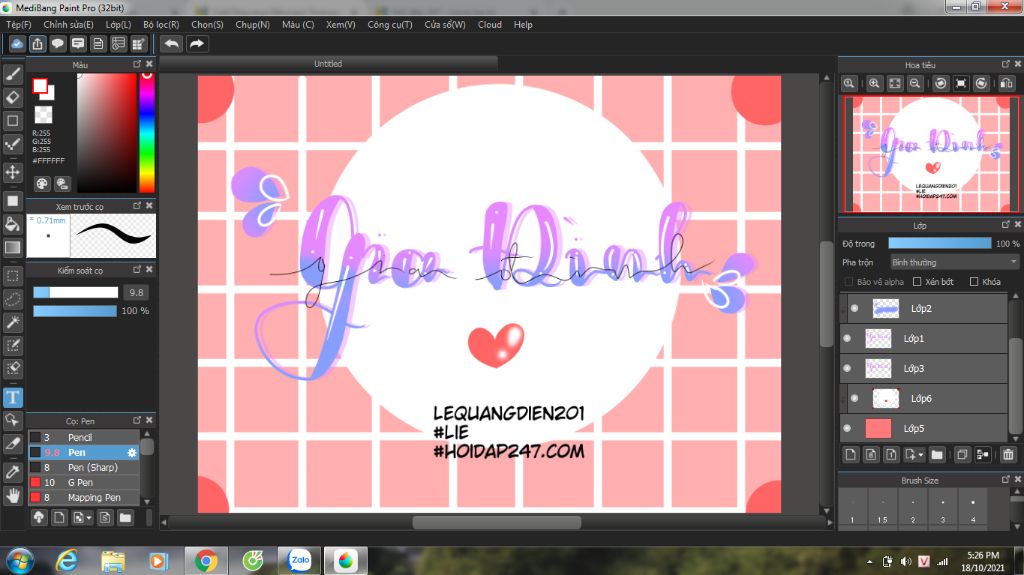Screen dimensions: 1024x575
Task: Select the G Pen brush
Action: coord(84,482)
